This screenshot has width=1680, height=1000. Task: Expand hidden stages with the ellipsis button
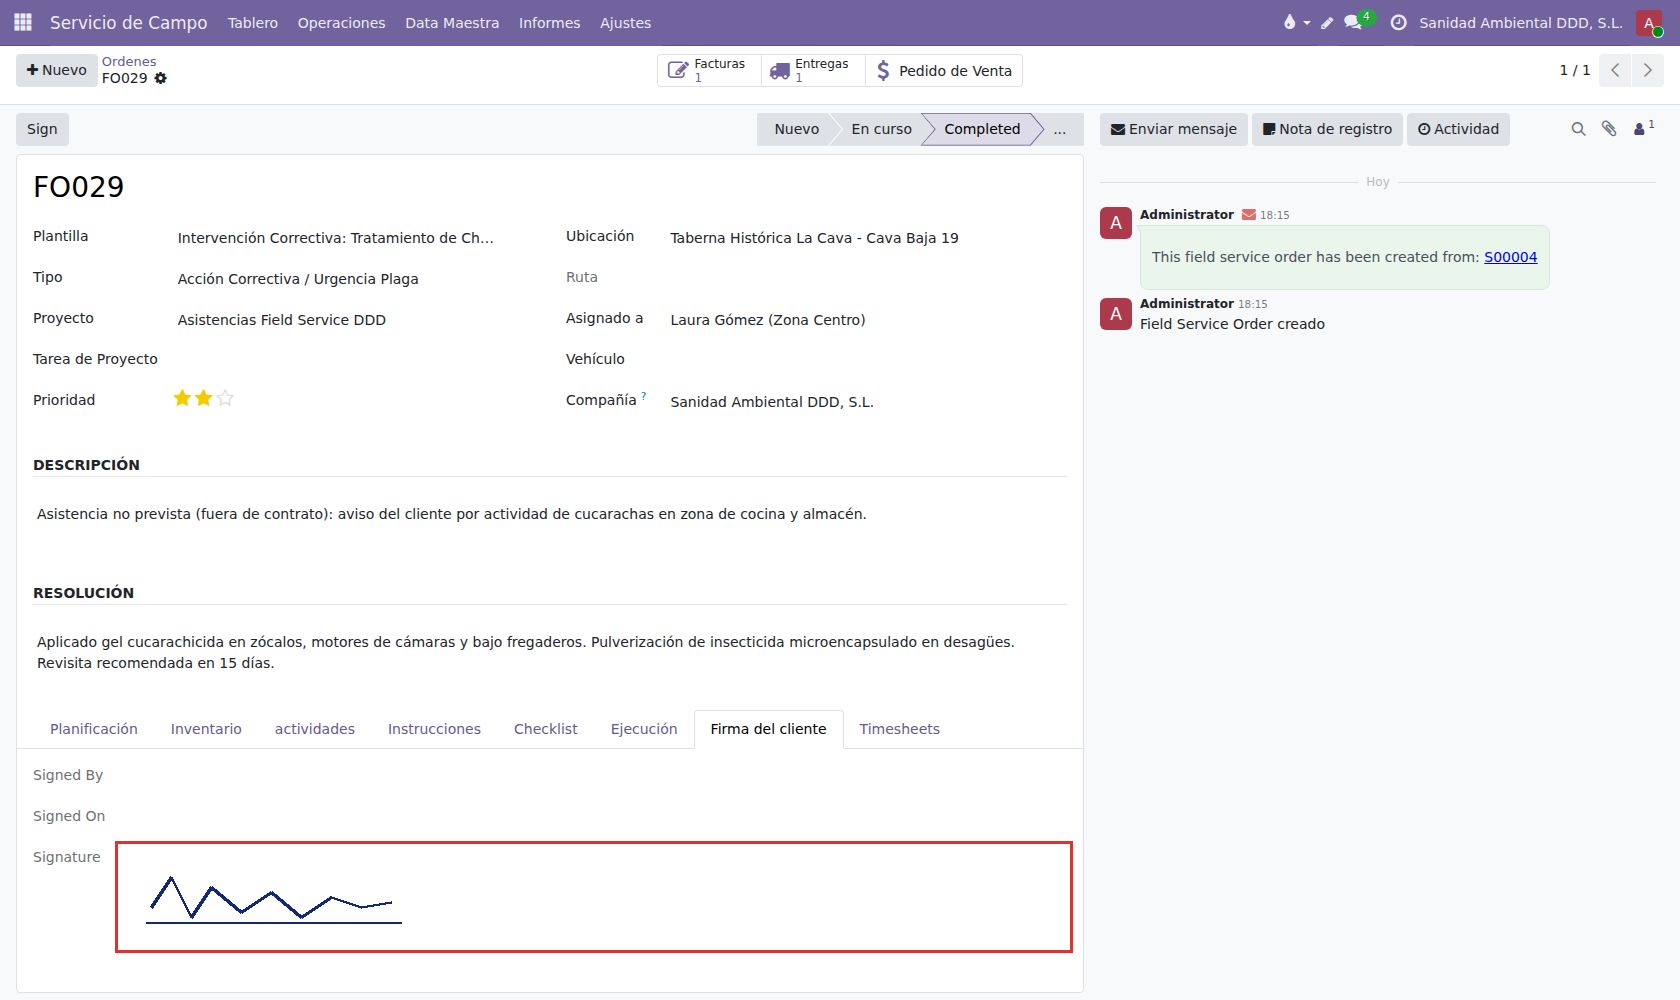tap(1060, 129)
